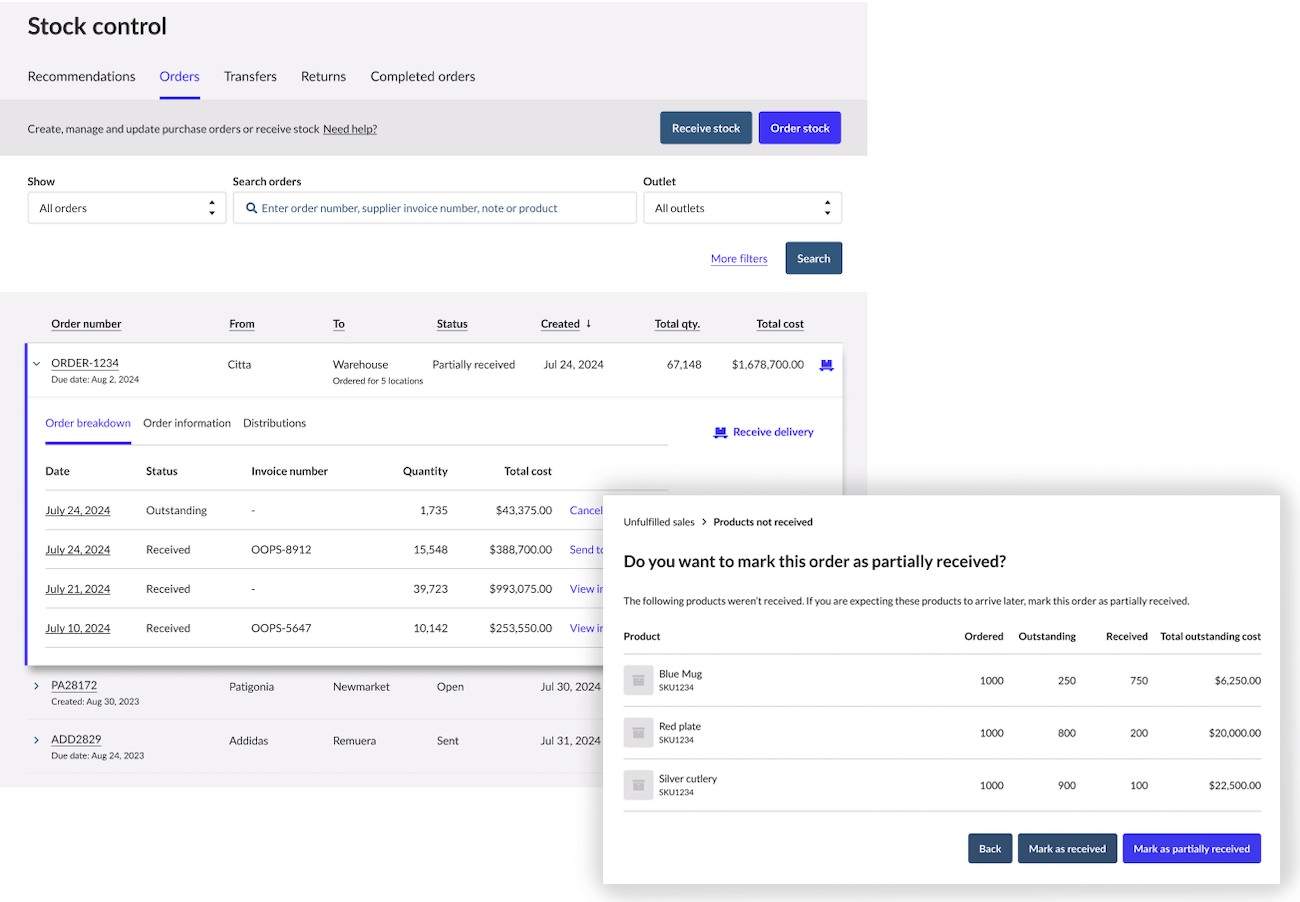The width and height of the screenshot is (1300, 902).
Task: Click the Receive delivery truck icon
Action: (720, 432)
